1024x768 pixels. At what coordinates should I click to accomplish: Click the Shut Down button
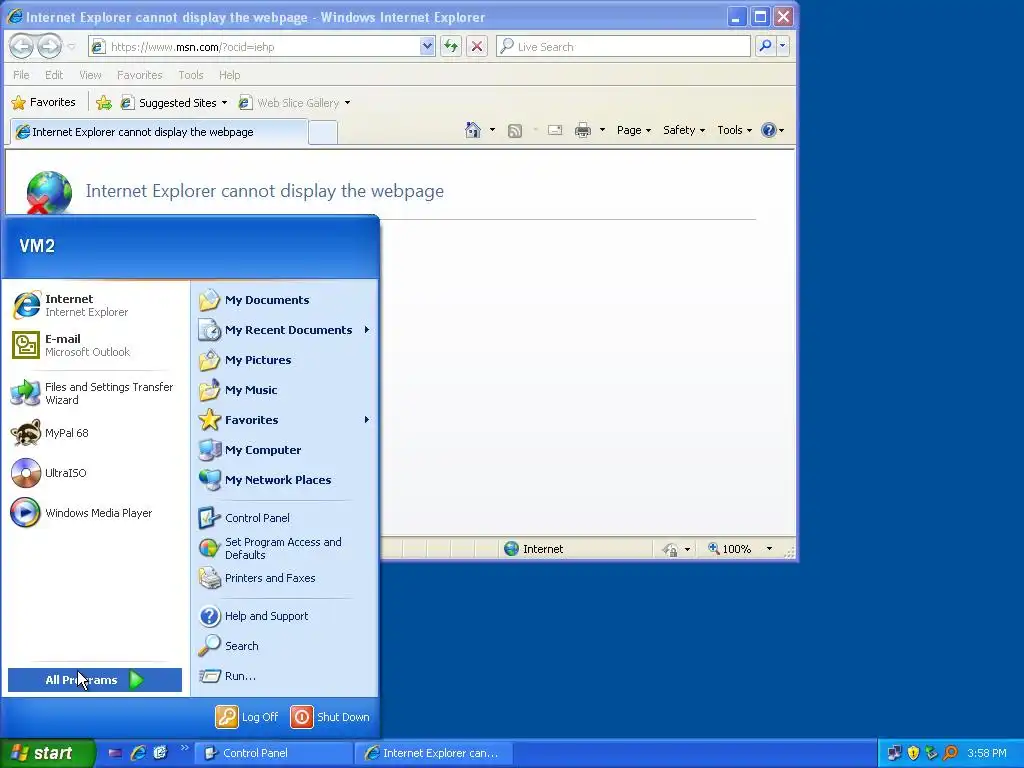(x=330, y=716)
